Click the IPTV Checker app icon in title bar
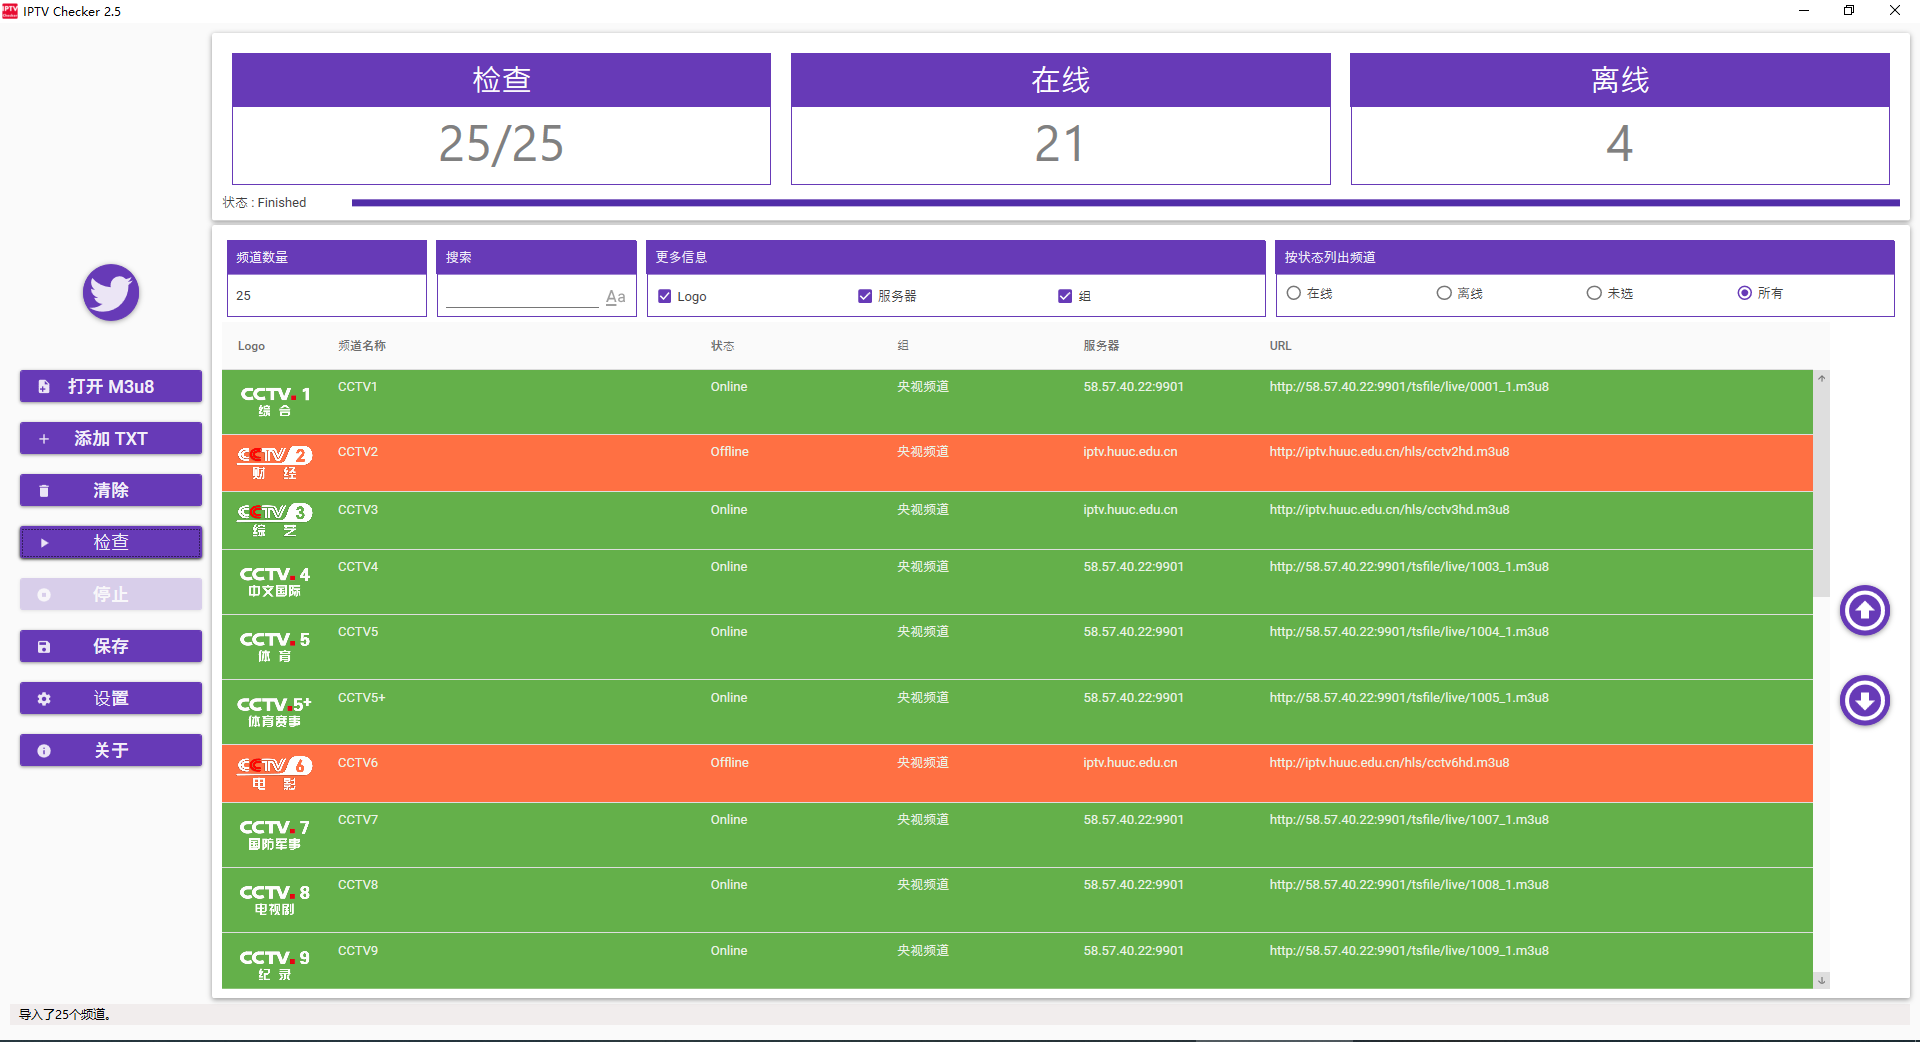Image resolution: width=1920 pixels, height=1042 pixels. [10, 11]
